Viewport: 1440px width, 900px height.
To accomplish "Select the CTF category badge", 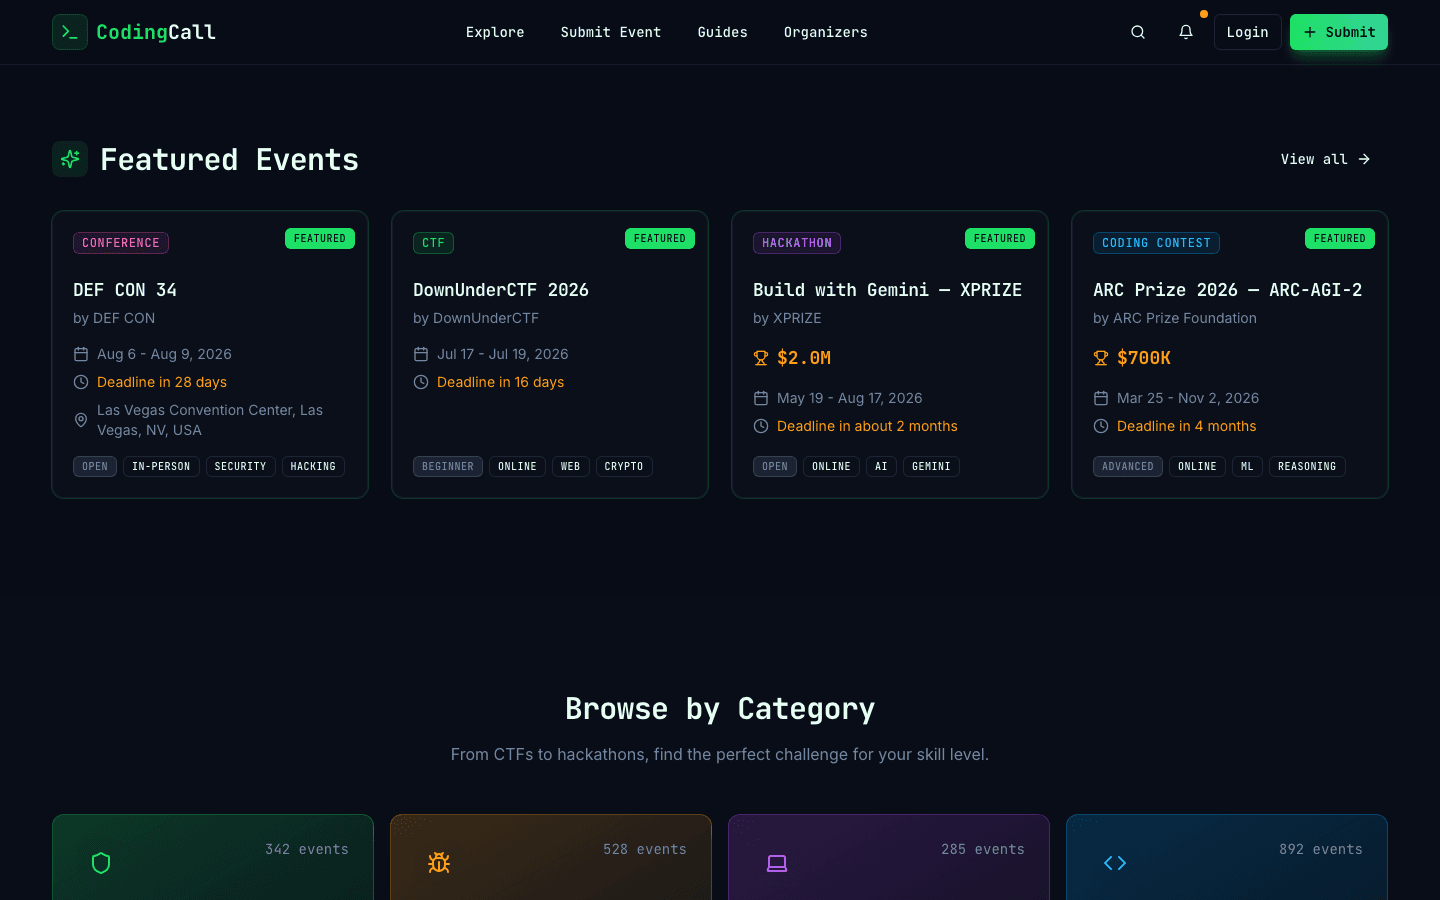I will tap(433, 243).
